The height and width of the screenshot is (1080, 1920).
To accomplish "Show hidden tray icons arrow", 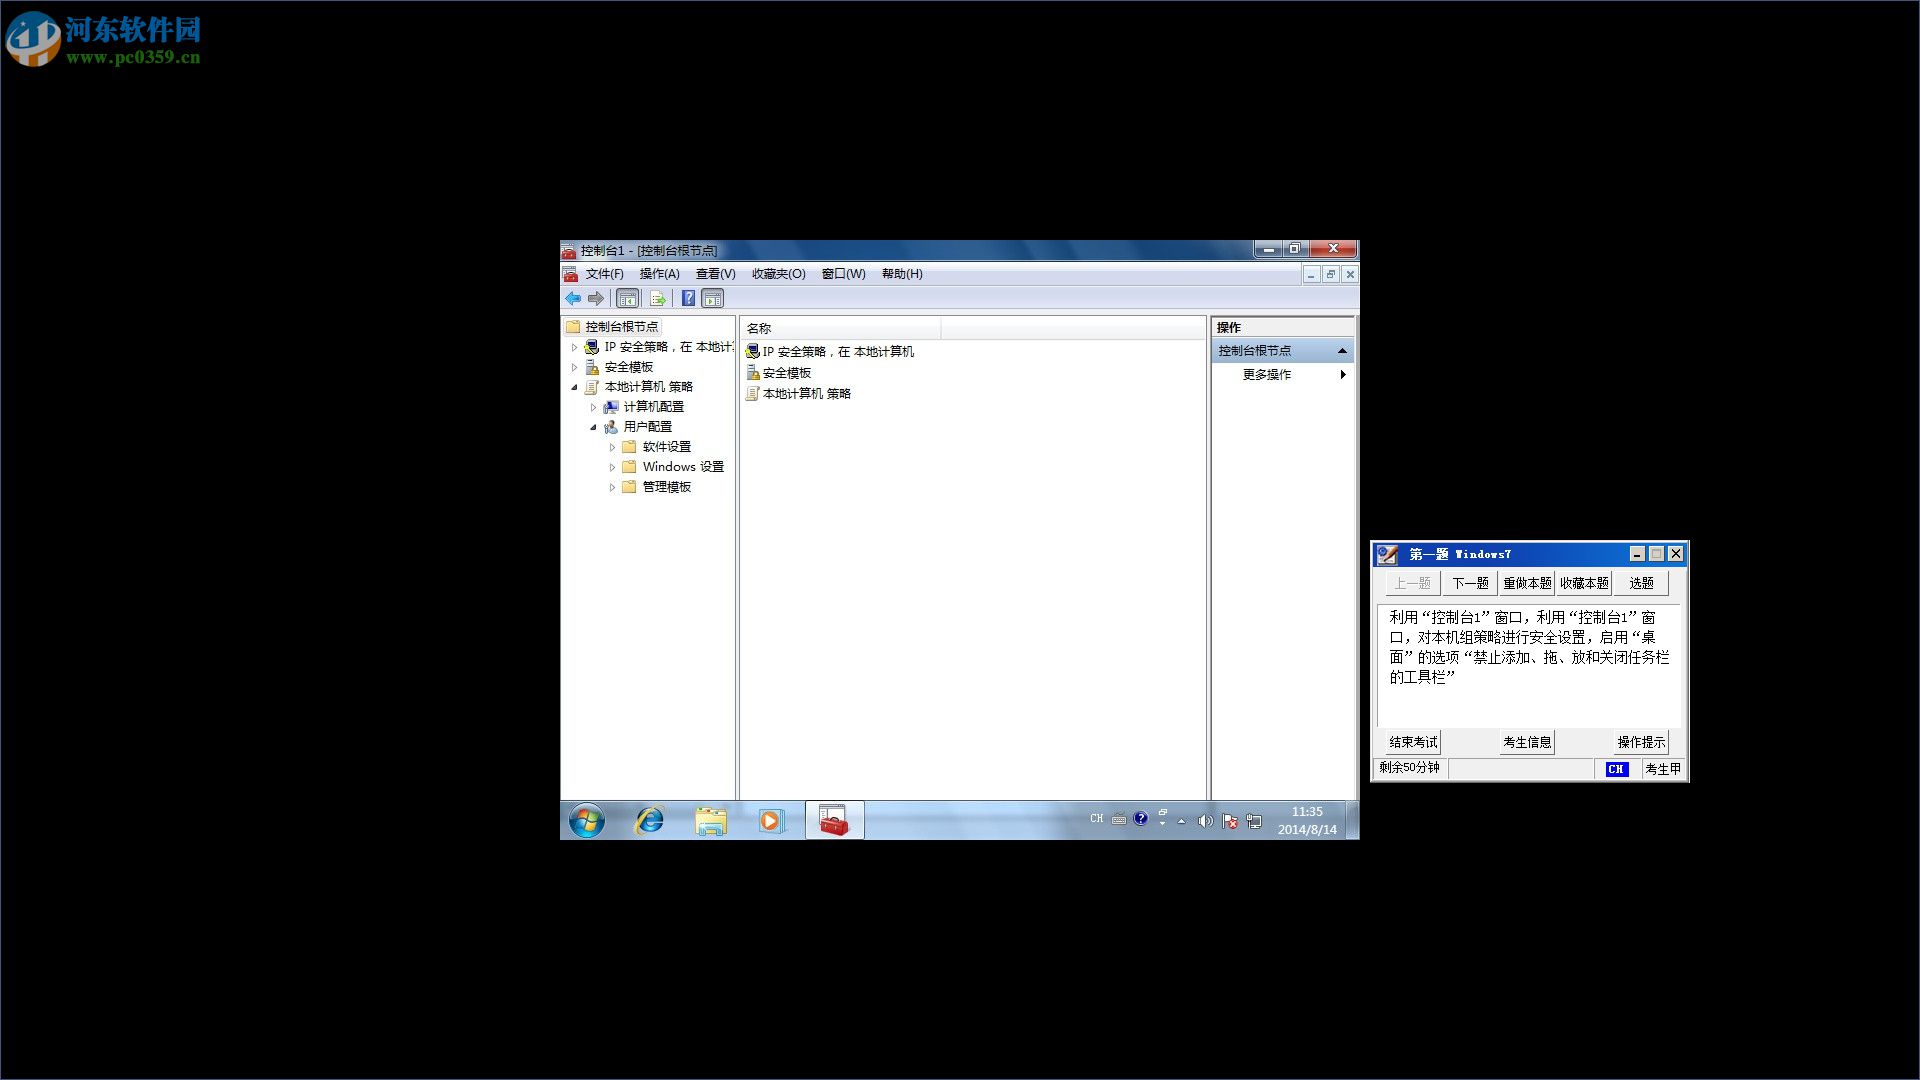I will 1182,821.
